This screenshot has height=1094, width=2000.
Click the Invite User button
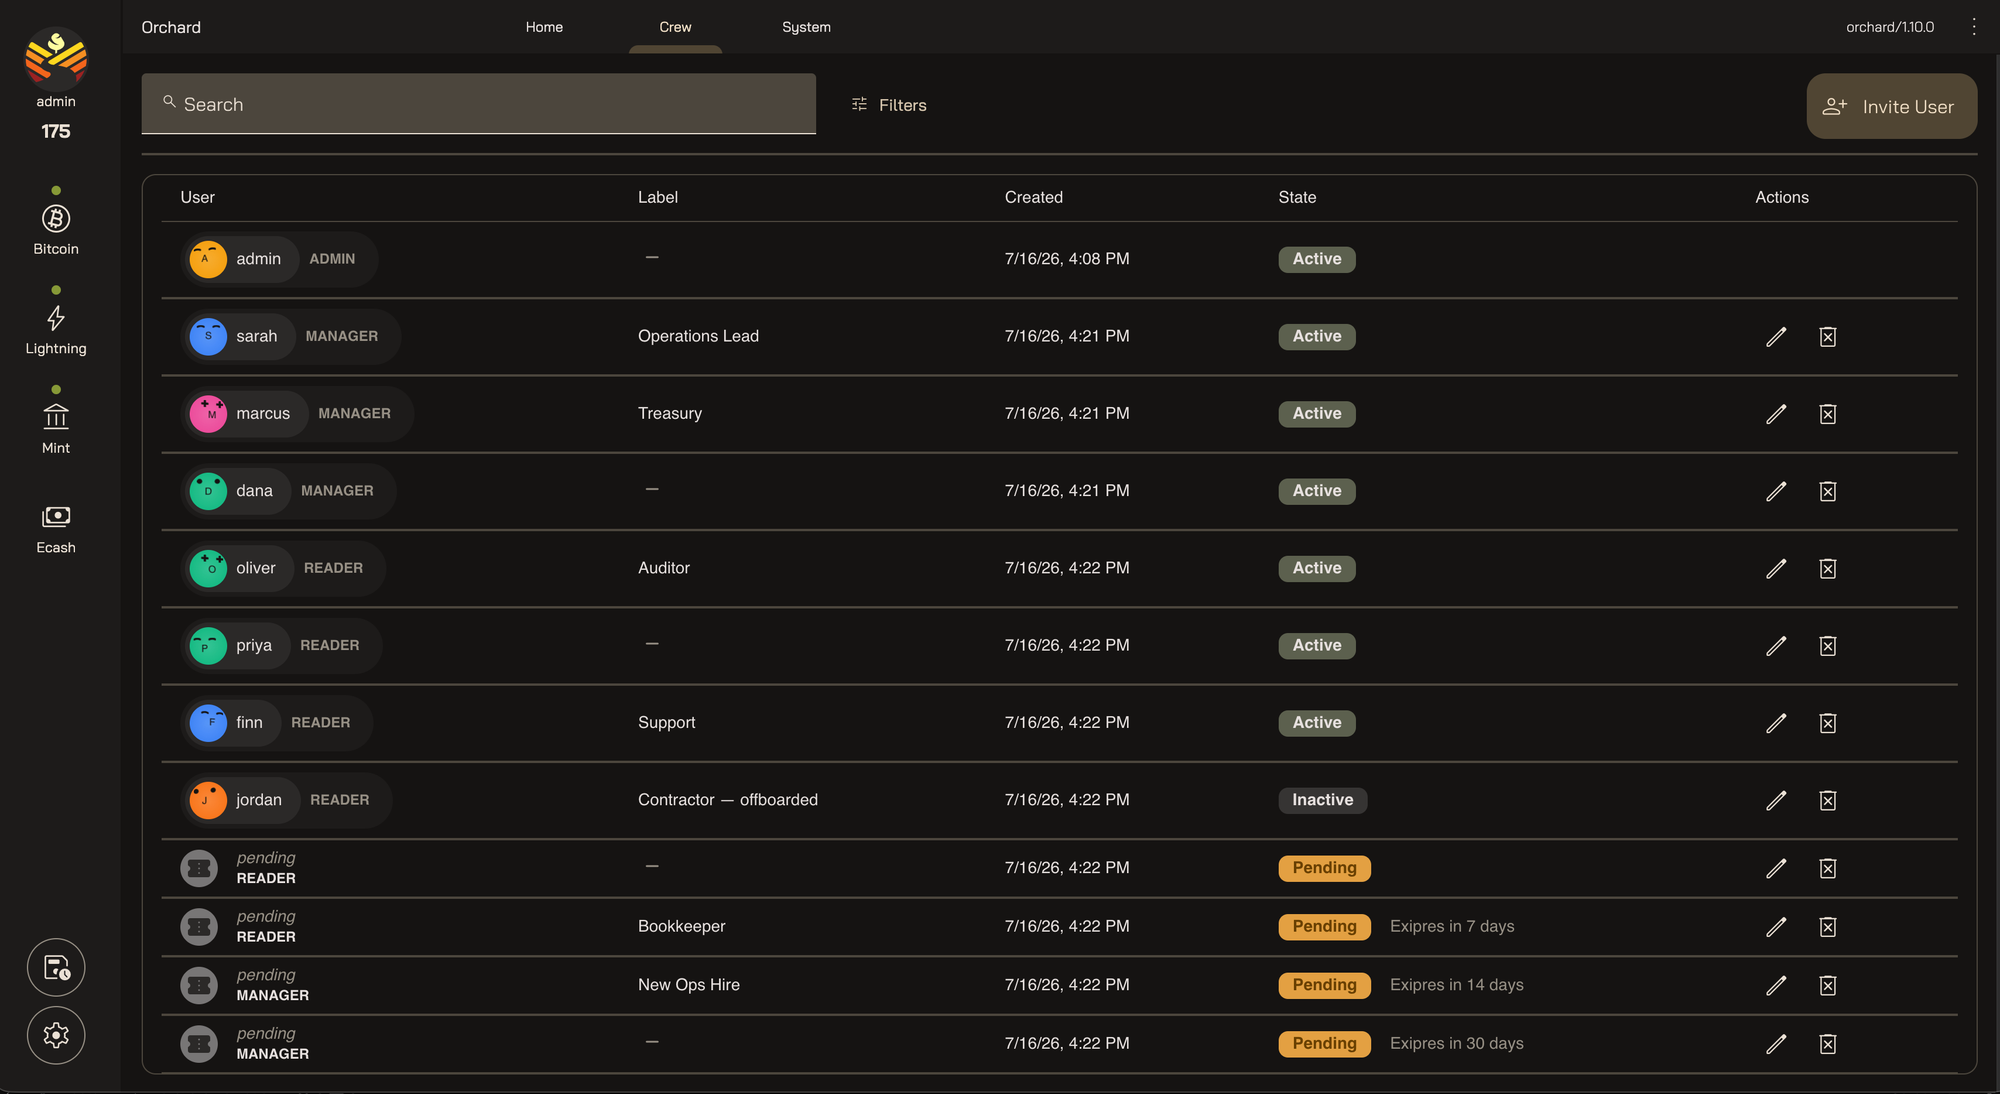1891,106
